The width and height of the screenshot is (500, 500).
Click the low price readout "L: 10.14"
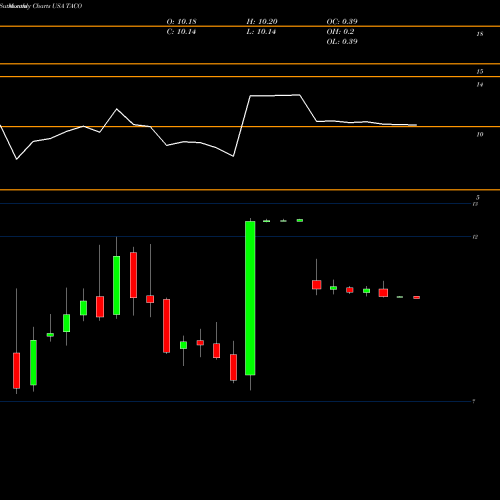point(261,32)
